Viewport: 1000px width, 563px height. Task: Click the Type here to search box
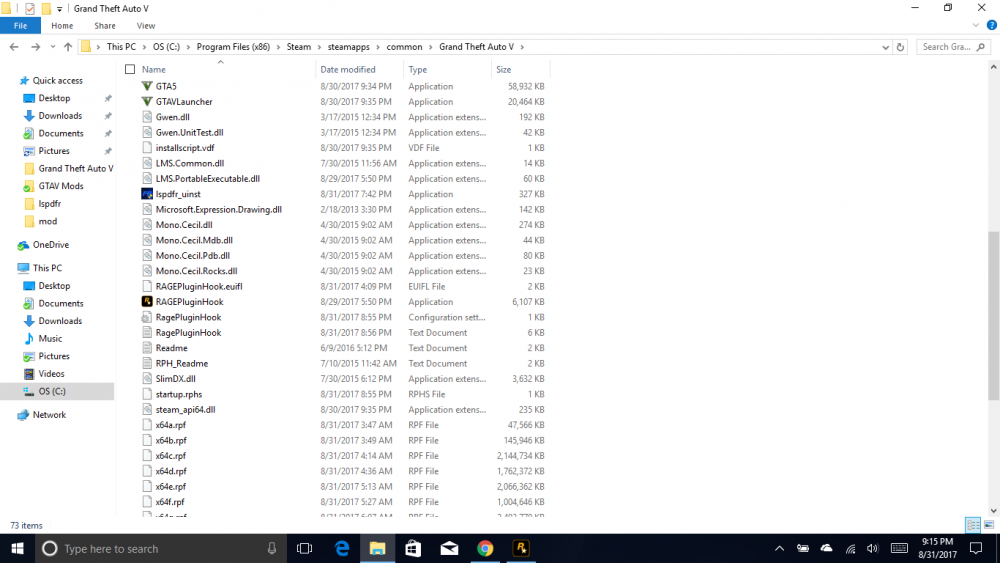(x=159, y=548)
